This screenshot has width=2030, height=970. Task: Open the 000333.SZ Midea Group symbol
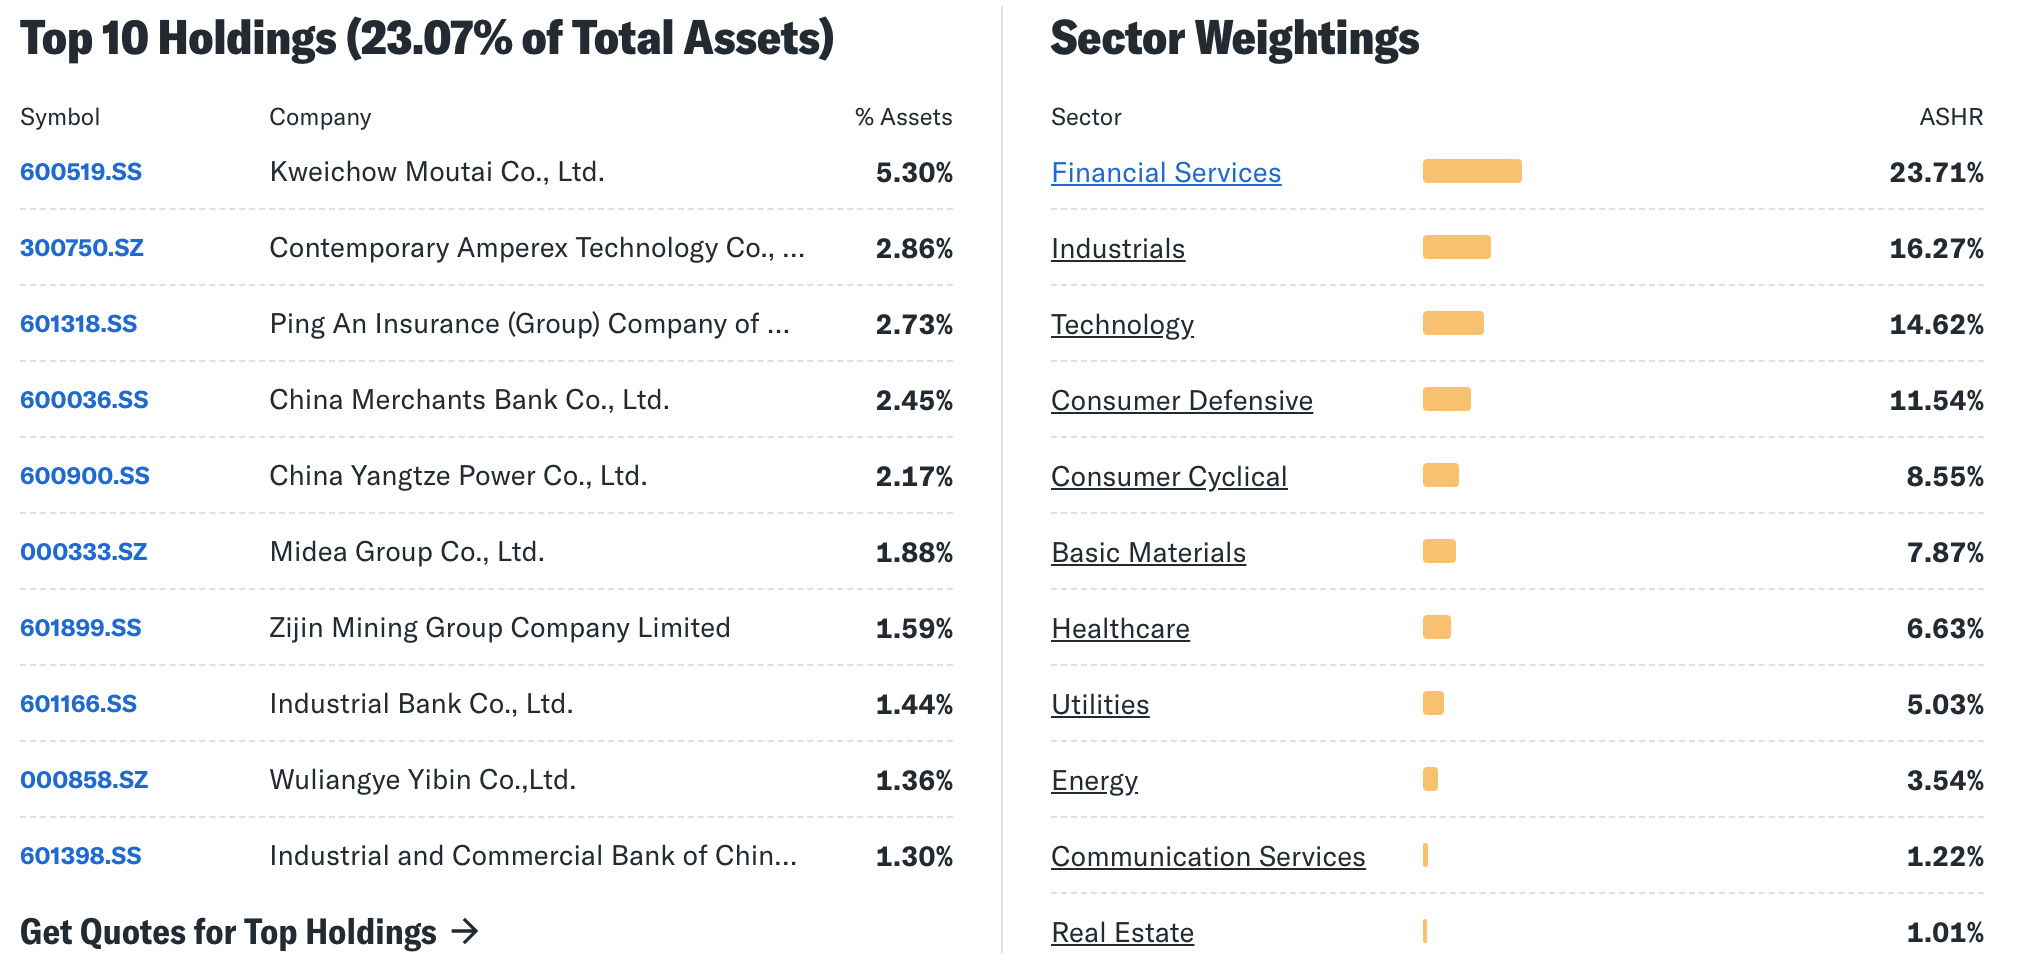(x=84, y=552)
